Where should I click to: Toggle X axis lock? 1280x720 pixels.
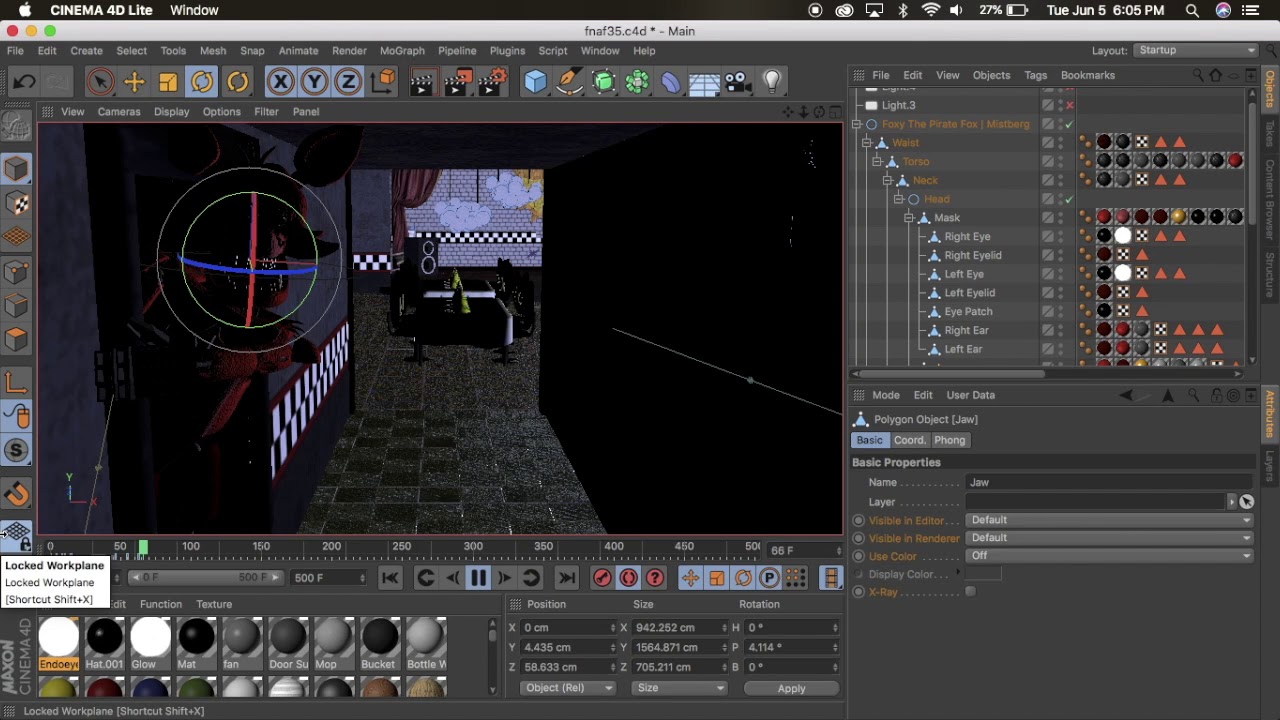[x=280, y=82]
